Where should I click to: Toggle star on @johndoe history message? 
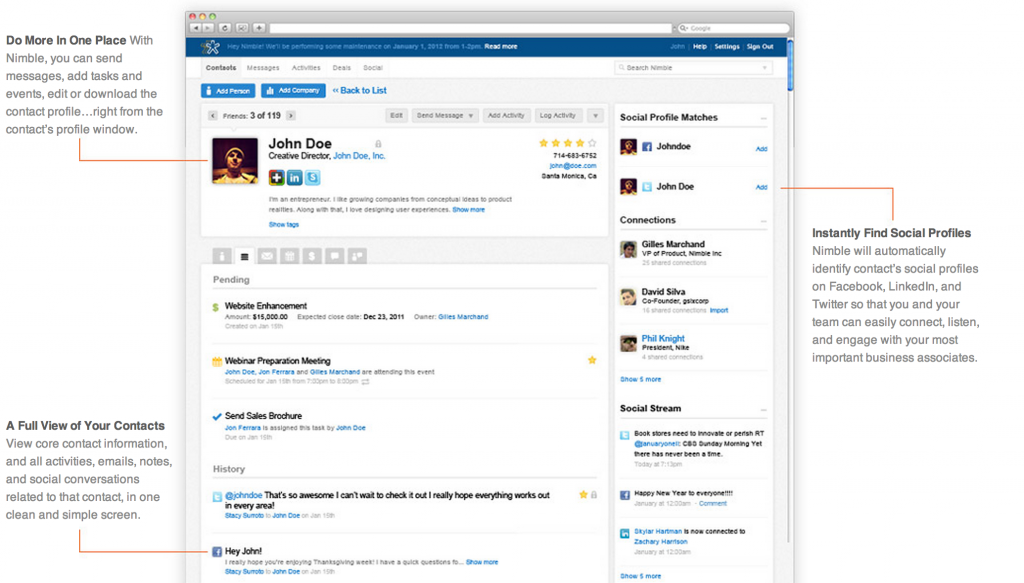583,495
